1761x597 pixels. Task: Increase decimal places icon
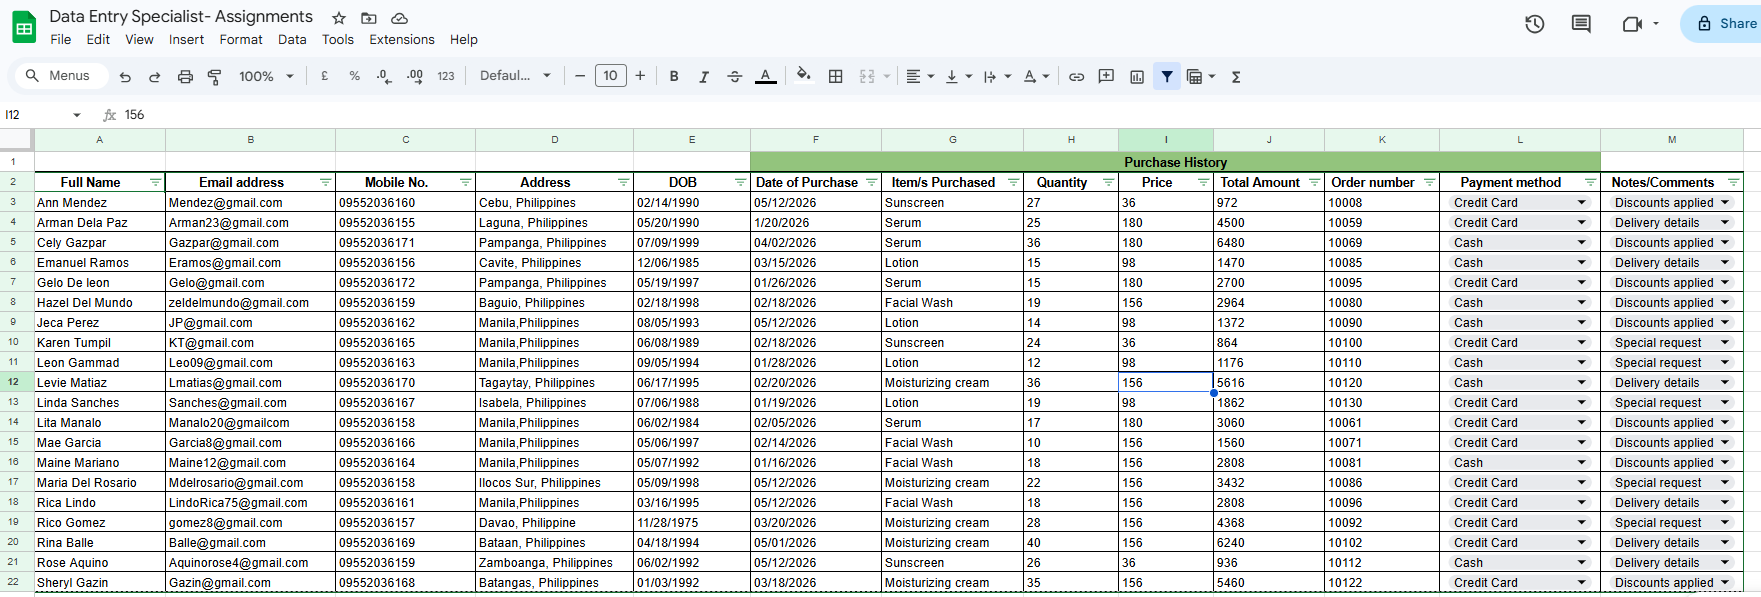[x=415, y=76]
